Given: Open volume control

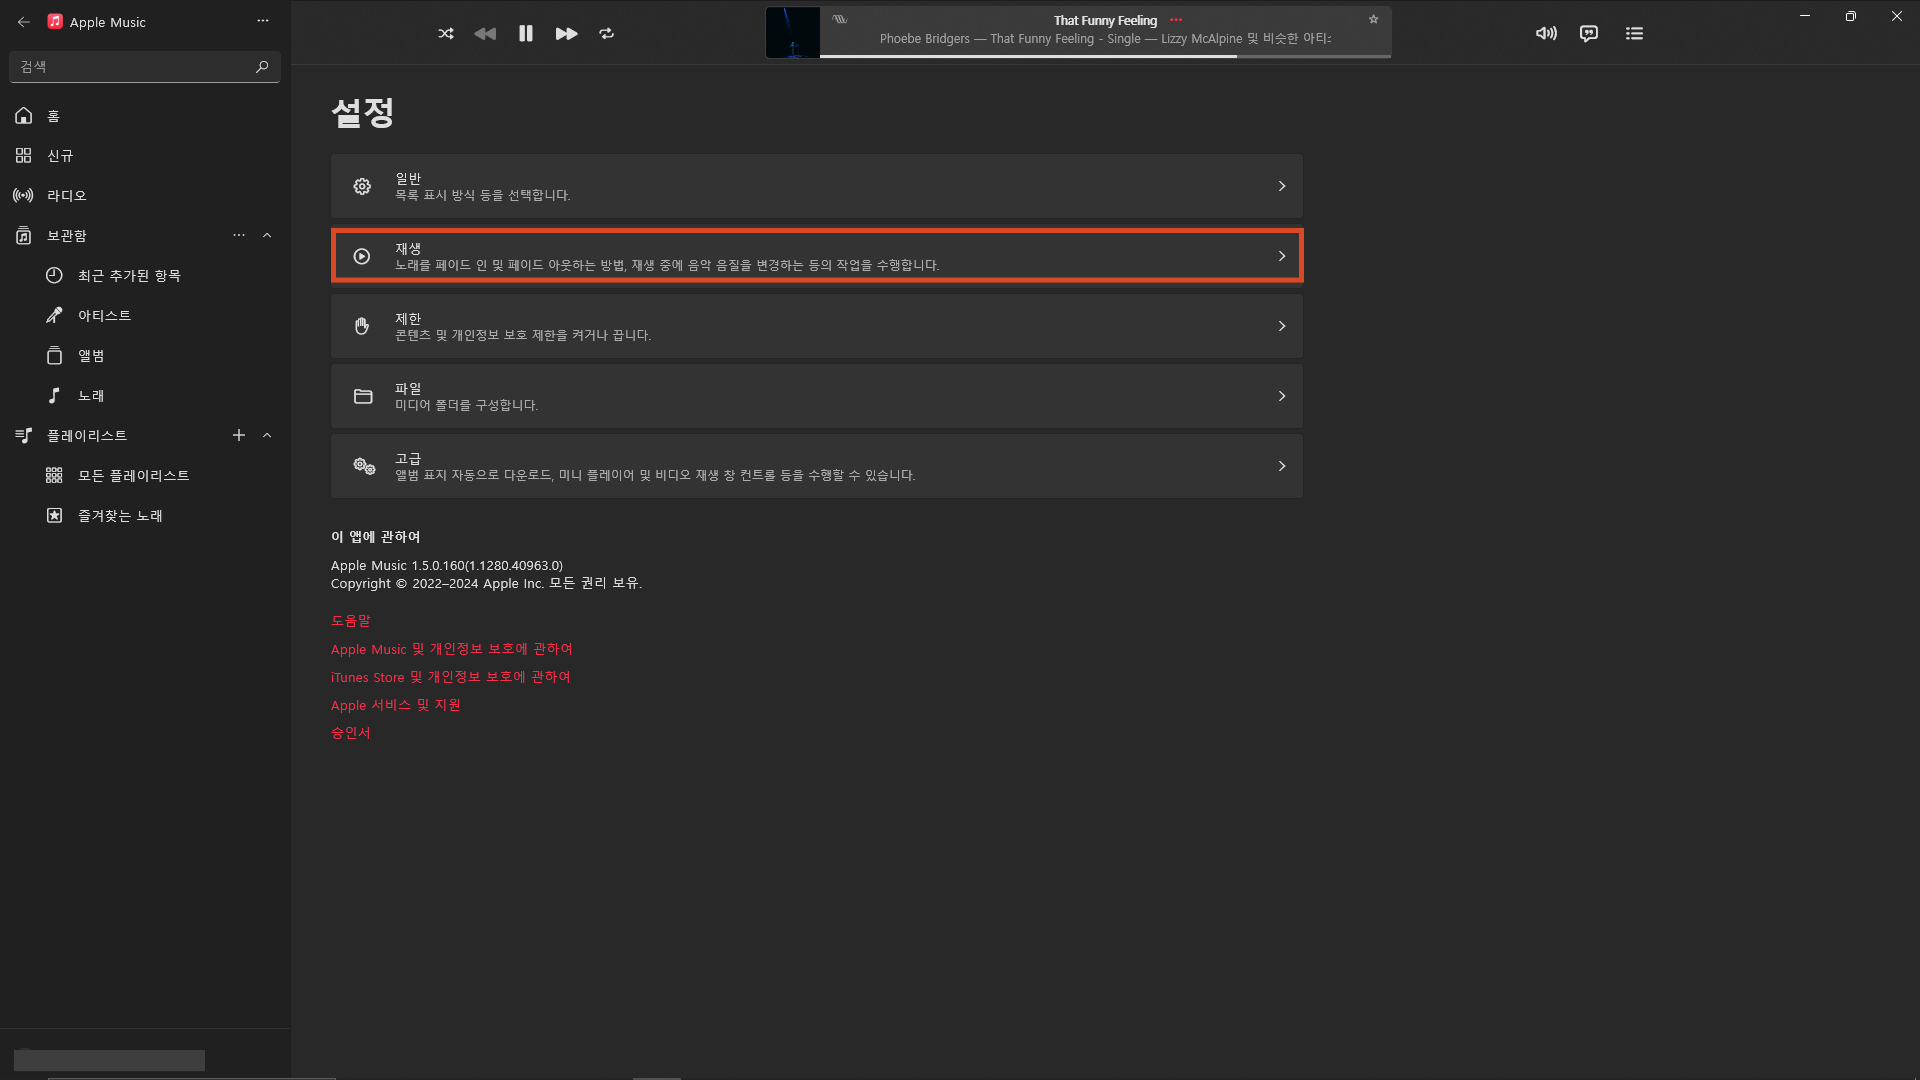Looking at the screenshot, I should tap(1546, 33).
